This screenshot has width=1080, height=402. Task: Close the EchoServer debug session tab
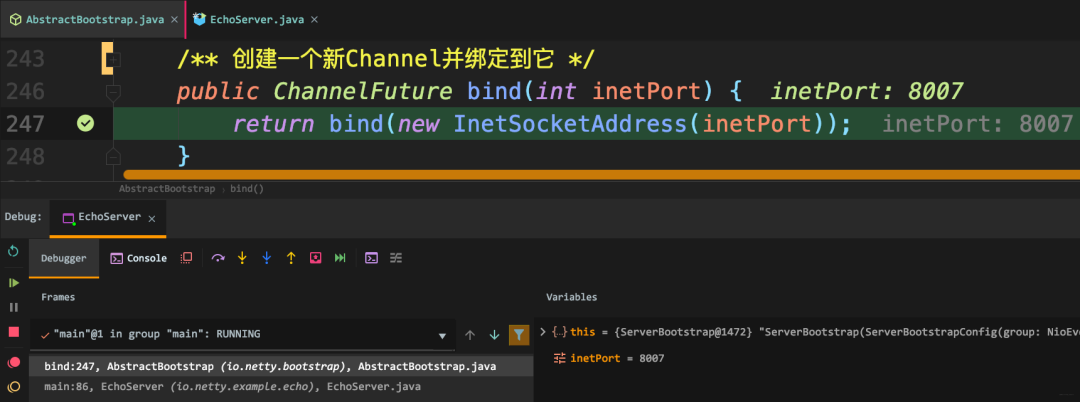point(152,218)
